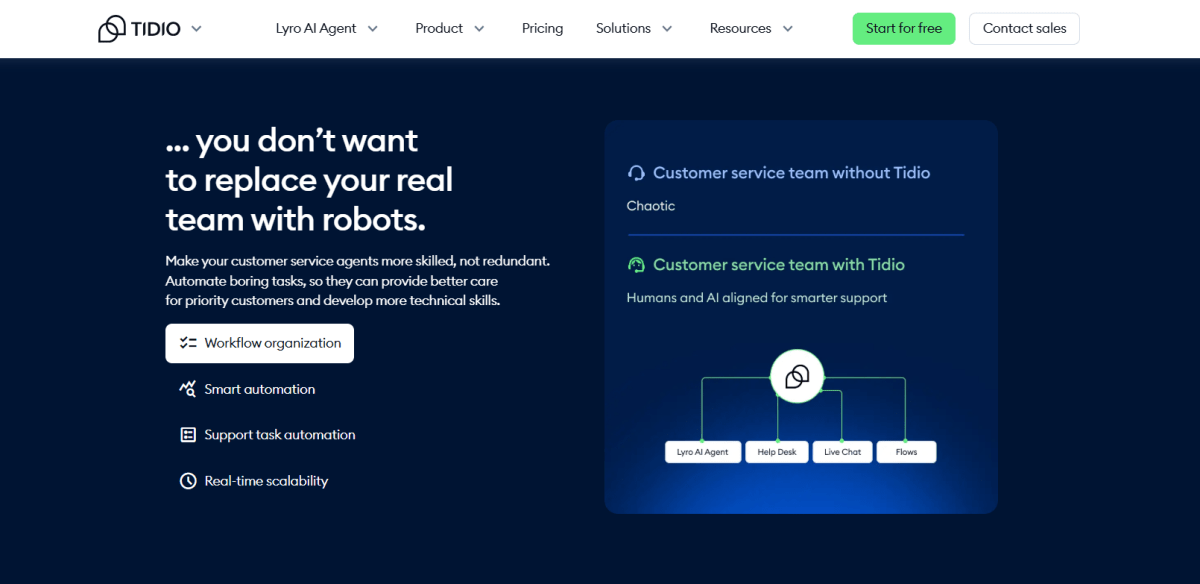Click the Contact sales button
The height and width of the screenshot is (584, 1200).
point(1024,28)
